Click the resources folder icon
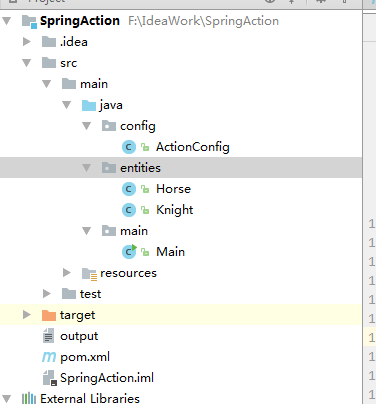The height and width of the screenshot is (404, 376). click(x=89, y=273)
